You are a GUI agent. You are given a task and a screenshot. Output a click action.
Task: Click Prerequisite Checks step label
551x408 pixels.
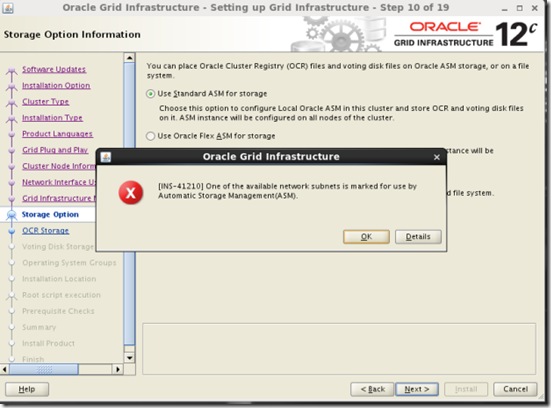coord(58,311)
